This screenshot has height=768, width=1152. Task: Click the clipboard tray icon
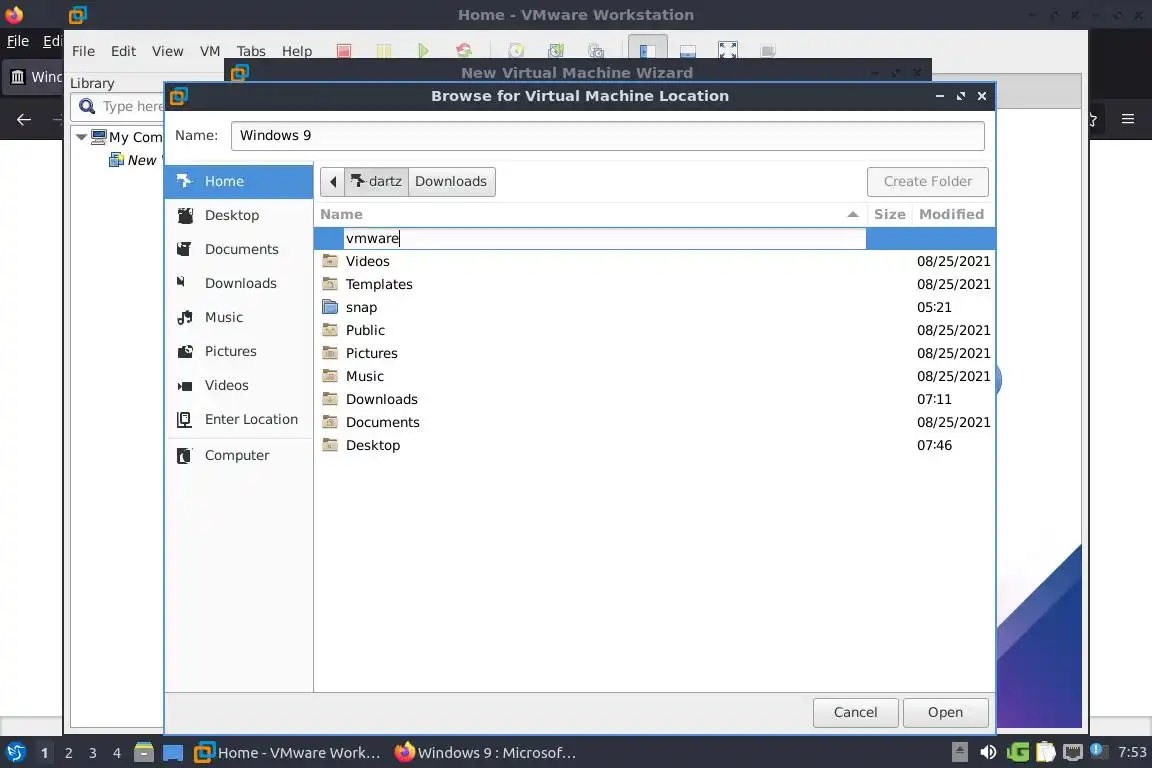pos(1045,752)
